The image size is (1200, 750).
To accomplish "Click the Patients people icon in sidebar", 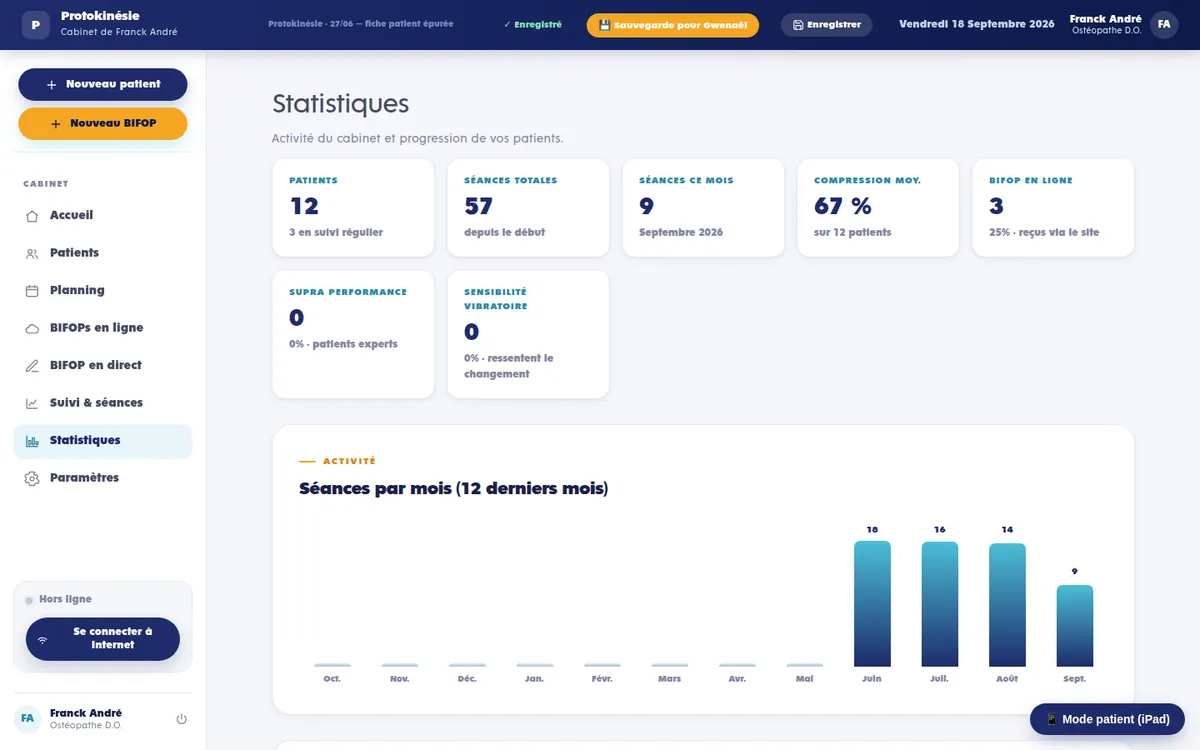I will click(x=32, y=253).
